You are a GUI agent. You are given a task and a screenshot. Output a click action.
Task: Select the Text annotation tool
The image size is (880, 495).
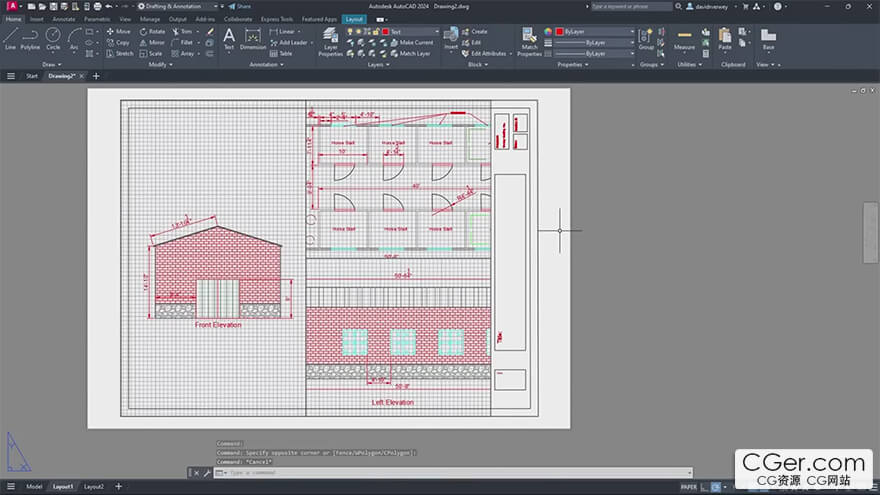click(x=228, y=38)
